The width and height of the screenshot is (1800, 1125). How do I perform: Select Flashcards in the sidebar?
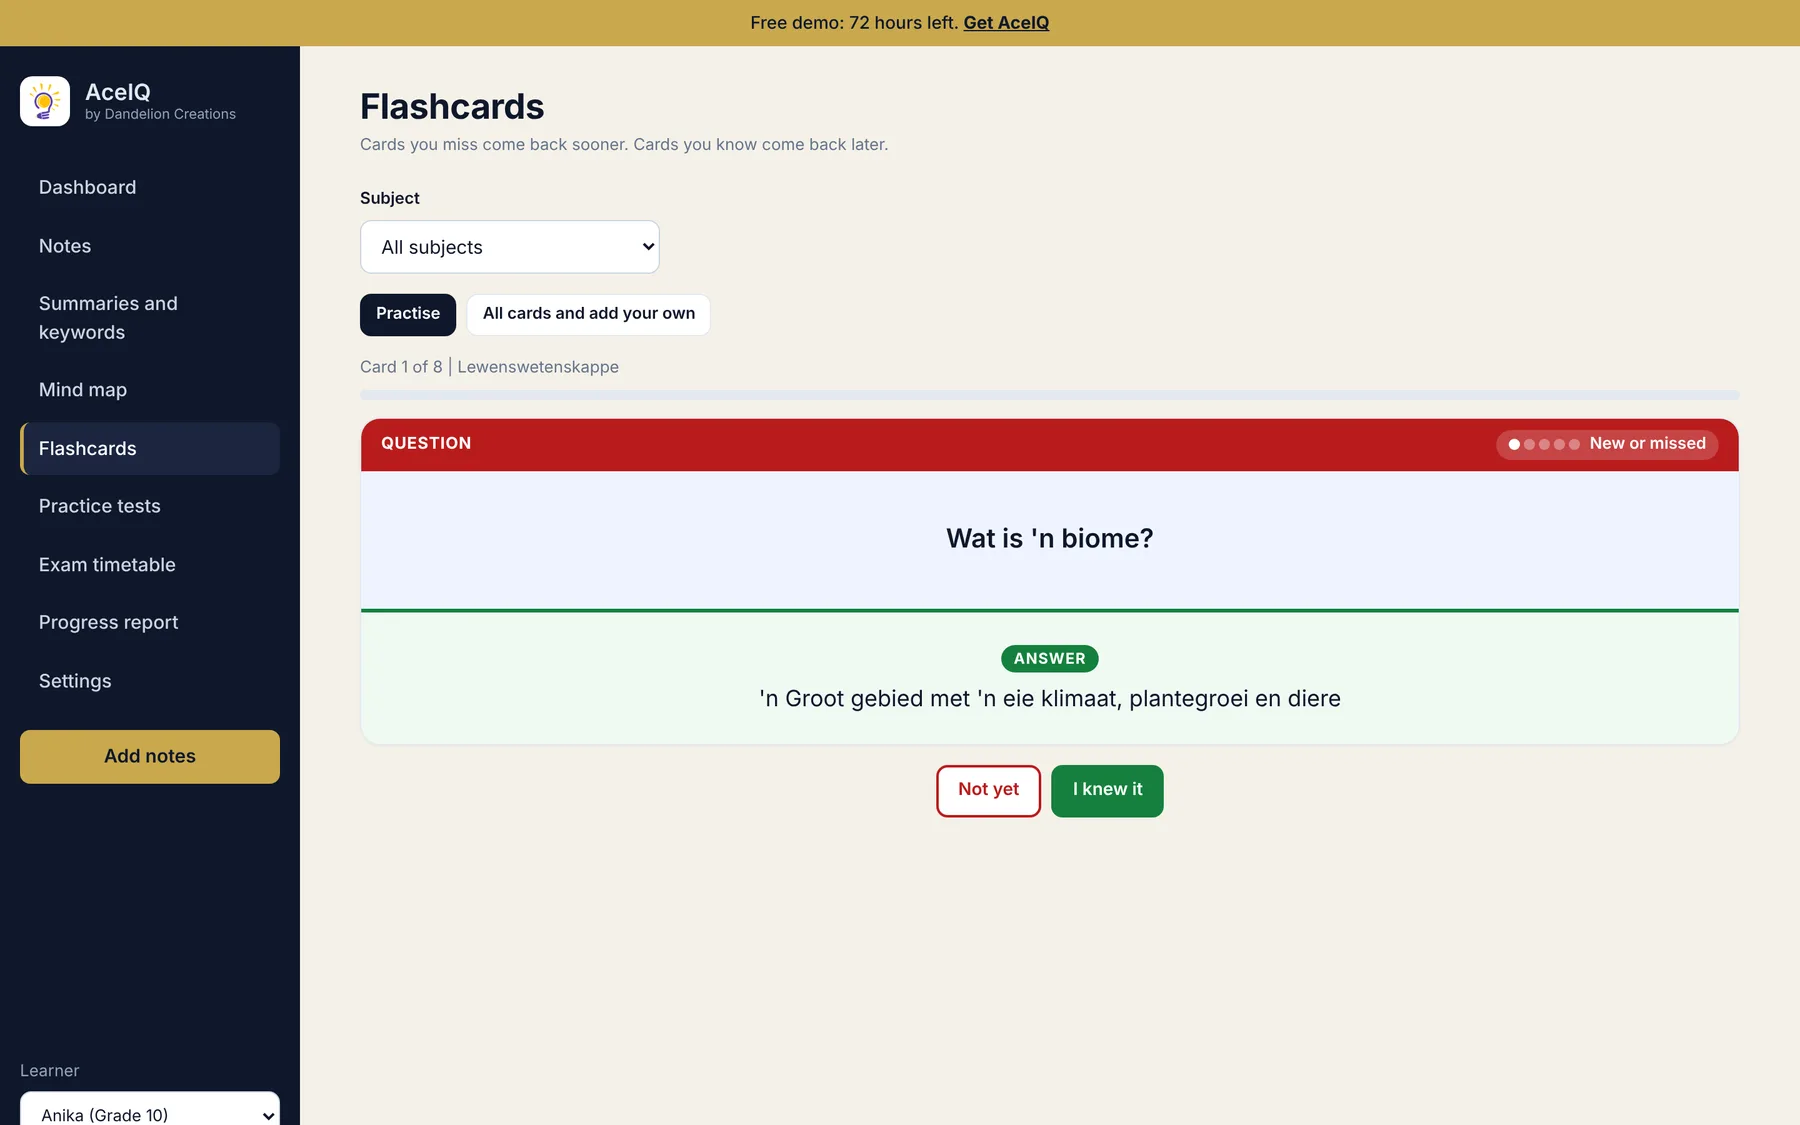pos(150,449)
